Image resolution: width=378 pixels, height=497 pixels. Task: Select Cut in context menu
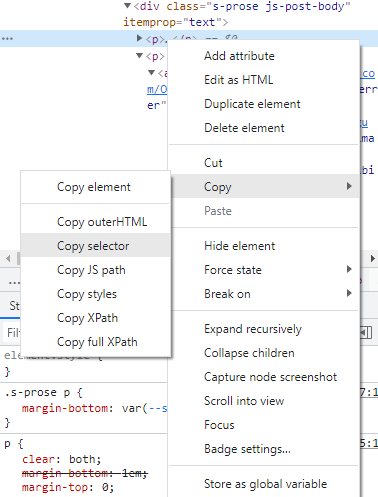pyautogui.click(x=213, y=163)
